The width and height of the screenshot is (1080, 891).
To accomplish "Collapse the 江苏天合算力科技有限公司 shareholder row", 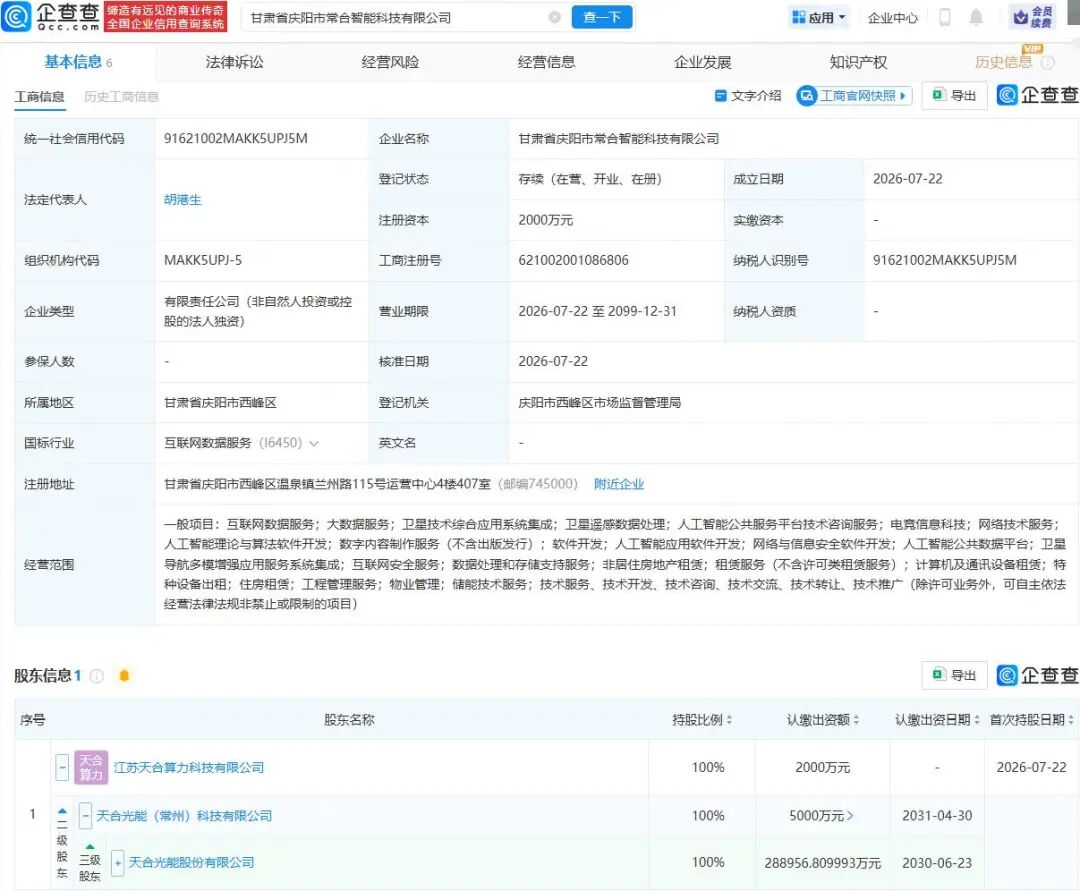I will [62, 767].
